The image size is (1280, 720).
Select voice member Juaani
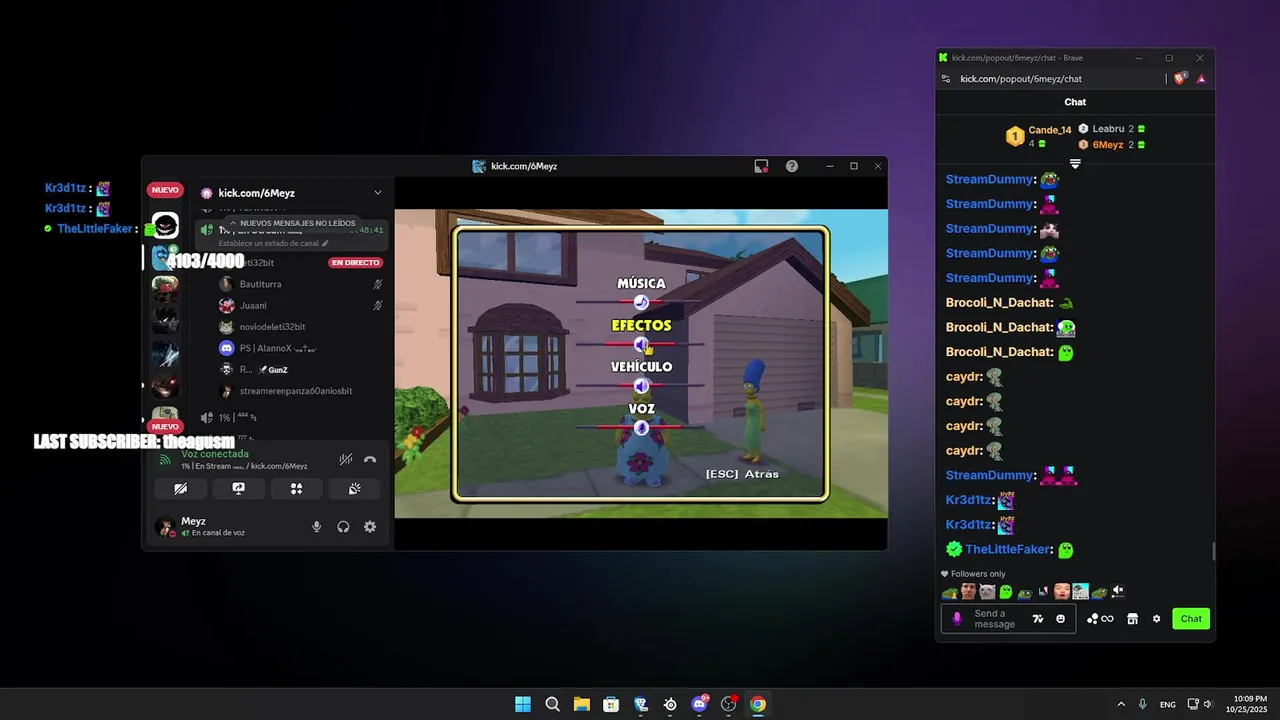point(253,306)
